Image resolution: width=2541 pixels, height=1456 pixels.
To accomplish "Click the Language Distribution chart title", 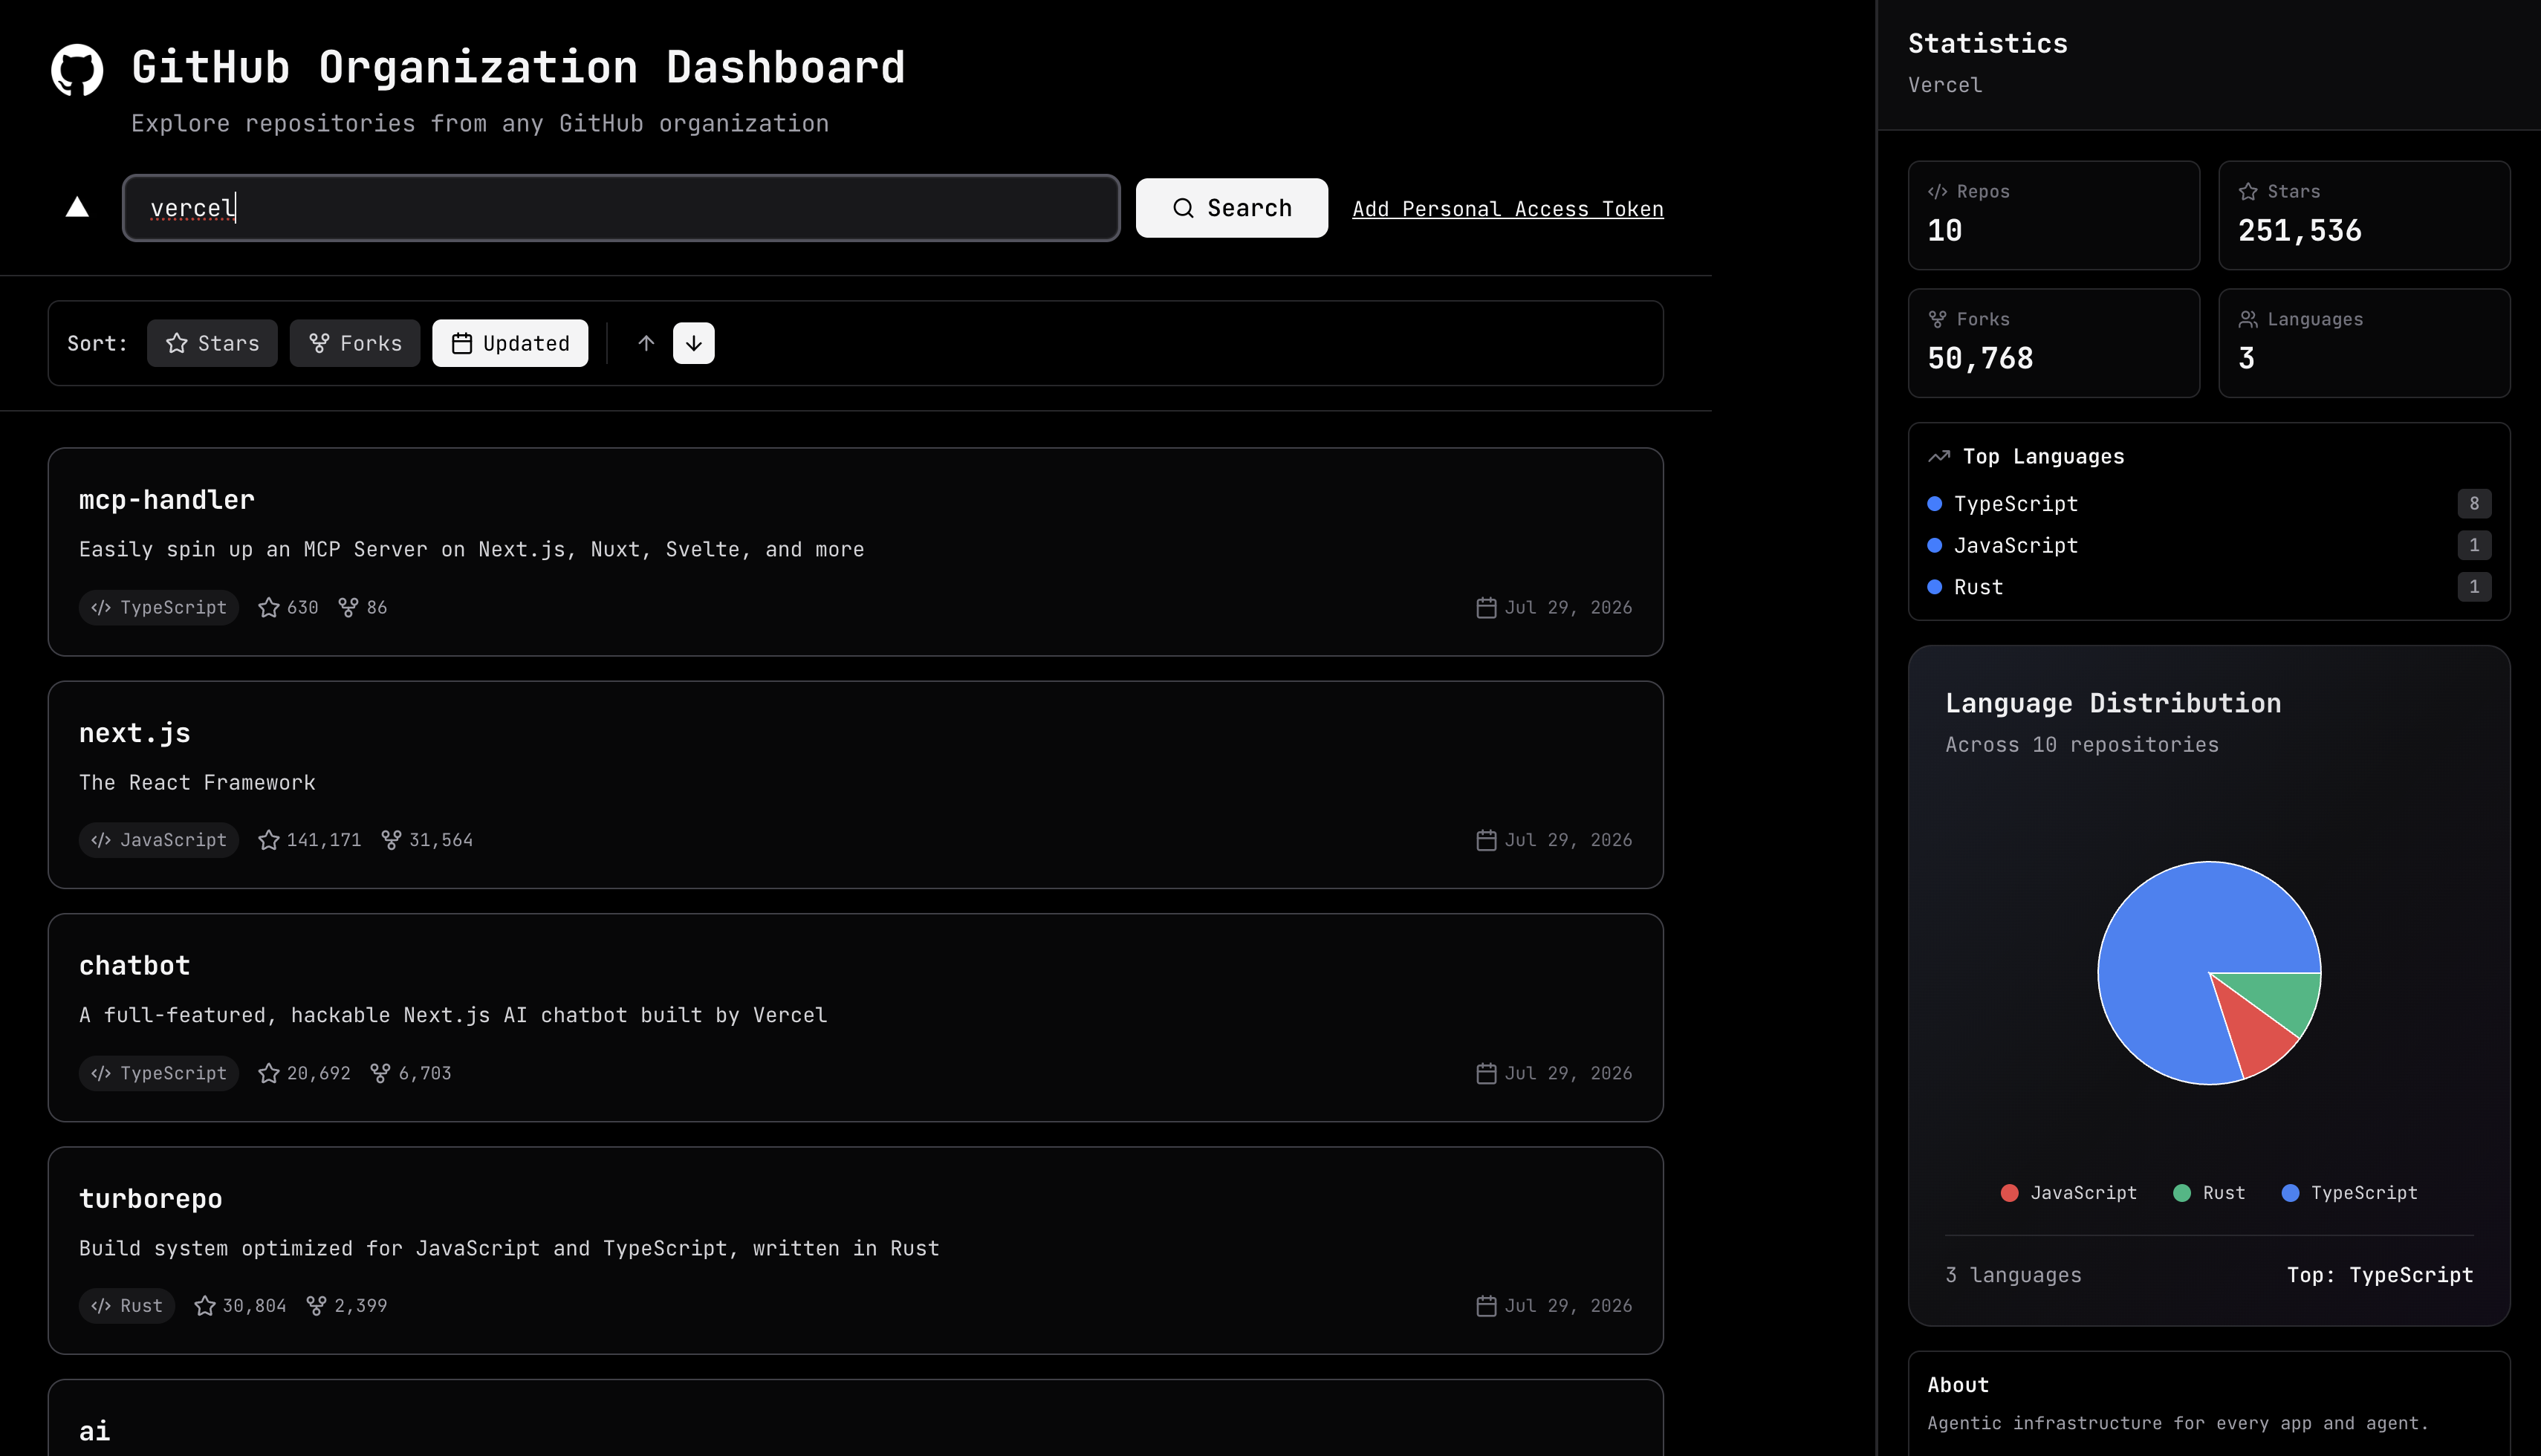I will coord(2113,703).
